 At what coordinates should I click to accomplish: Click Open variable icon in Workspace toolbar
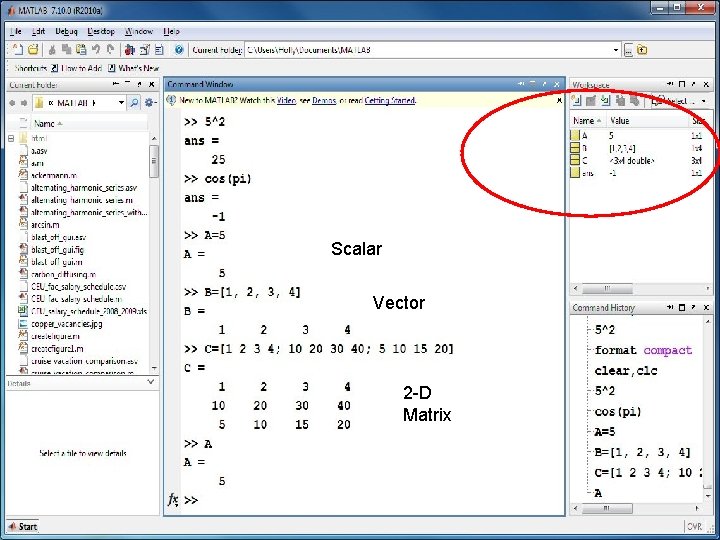pos(591,101)
